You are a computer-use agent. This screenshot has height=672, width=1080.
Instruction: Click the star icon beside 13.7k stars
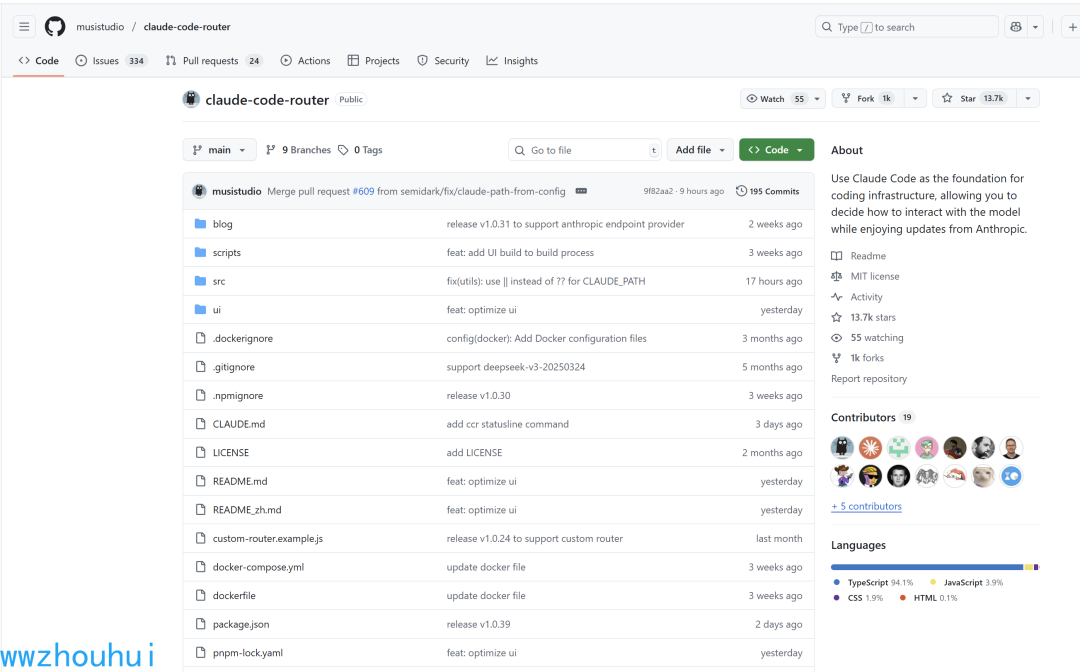(x=836, y=317)
